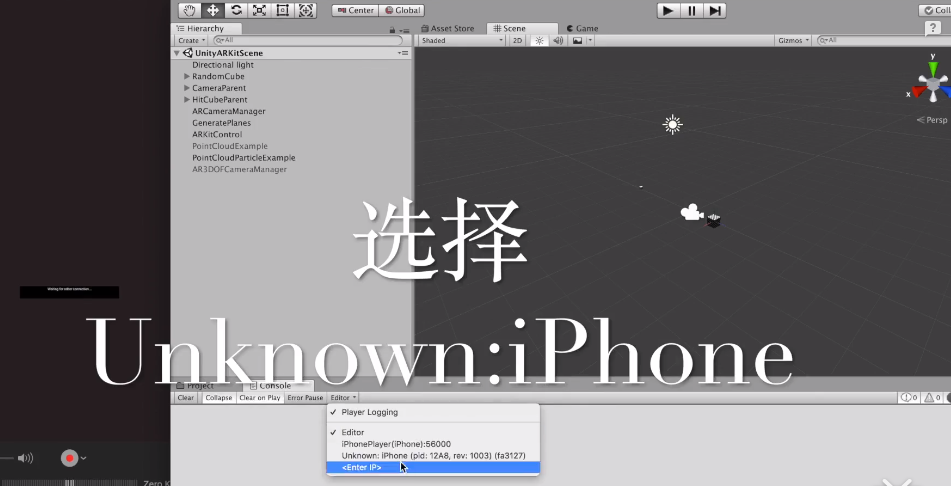Select the Rect transform tool
The width and height of the screenshot is (951, 486).
tap(283, 10)
